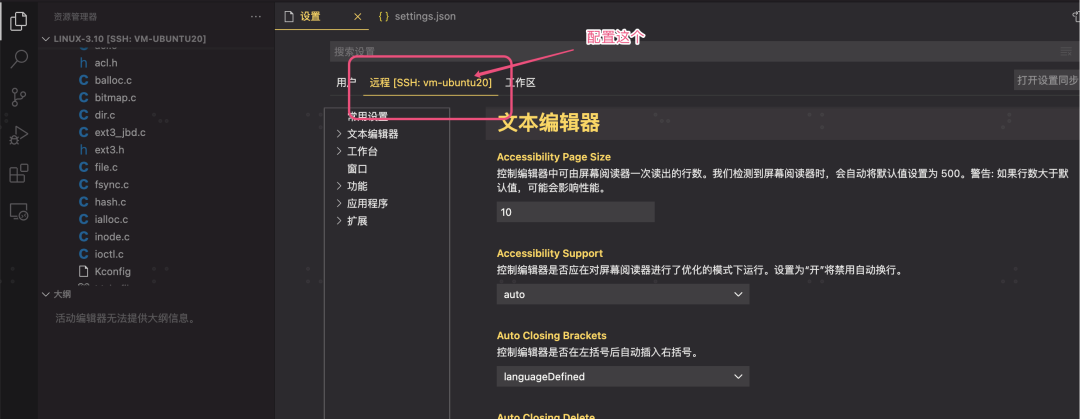Screen dimensions: 1080x419
Task: Open ext3.h in file explorer
Action: coord(109,150)
